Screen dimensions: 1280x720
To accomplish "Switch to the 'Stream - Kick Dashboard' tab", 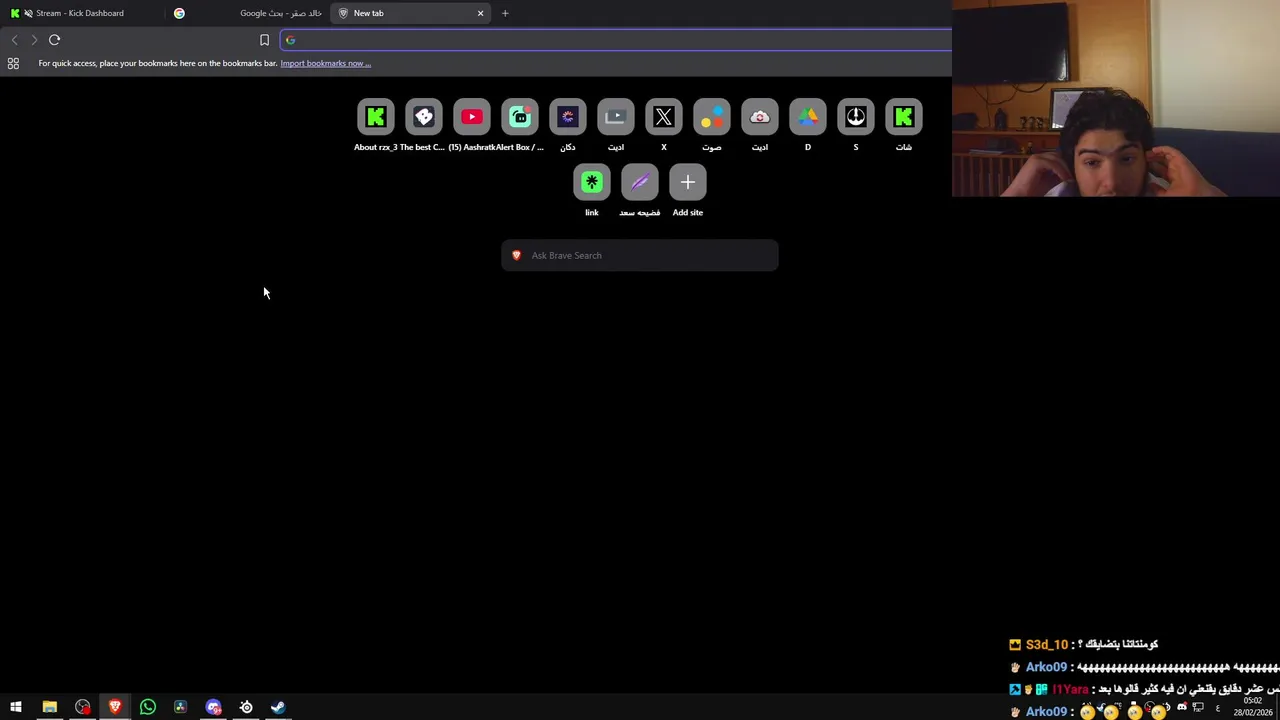I will [x=80, y=13].
